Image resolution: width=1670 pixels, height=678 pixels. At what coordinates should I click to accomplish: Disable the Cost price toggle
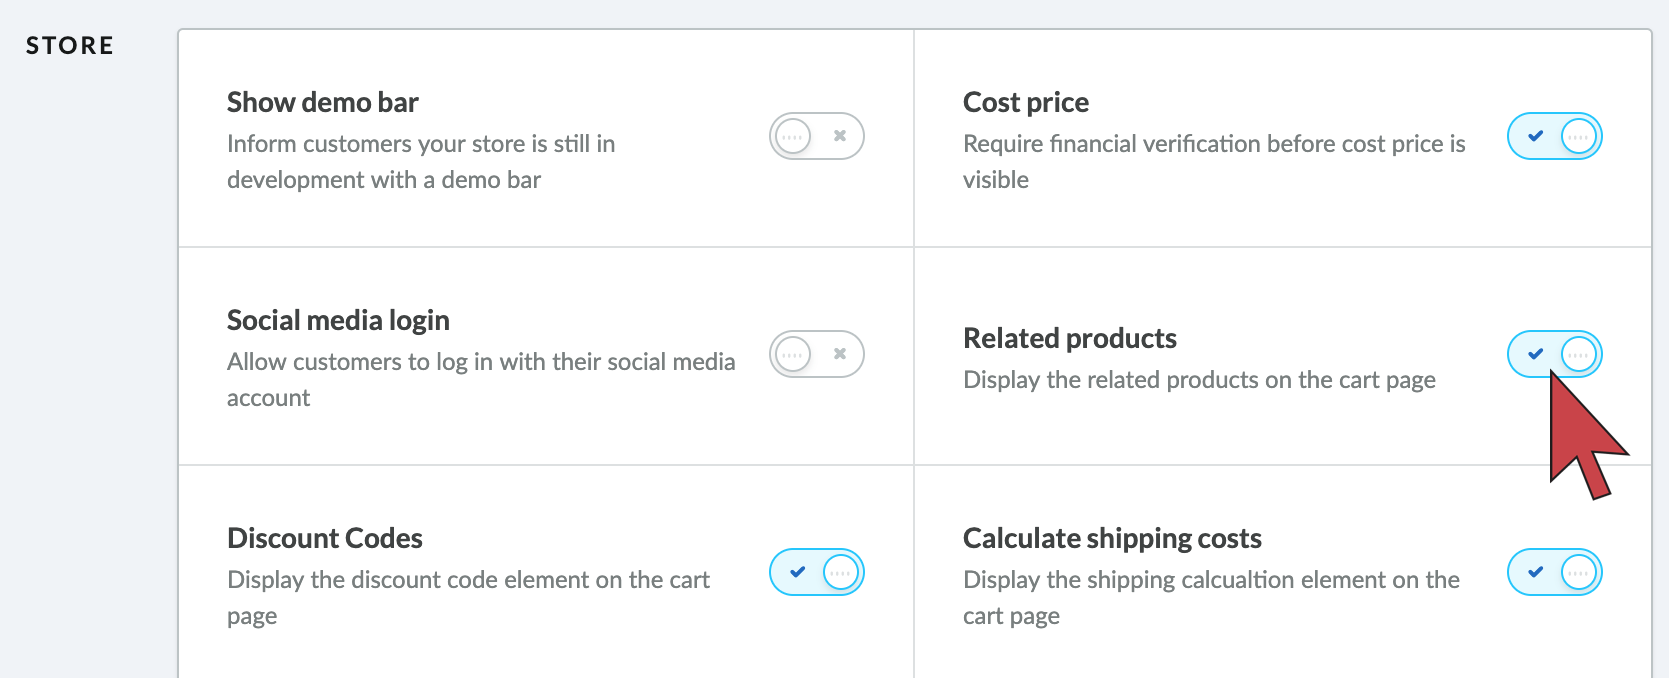[x=1554, y=136]
